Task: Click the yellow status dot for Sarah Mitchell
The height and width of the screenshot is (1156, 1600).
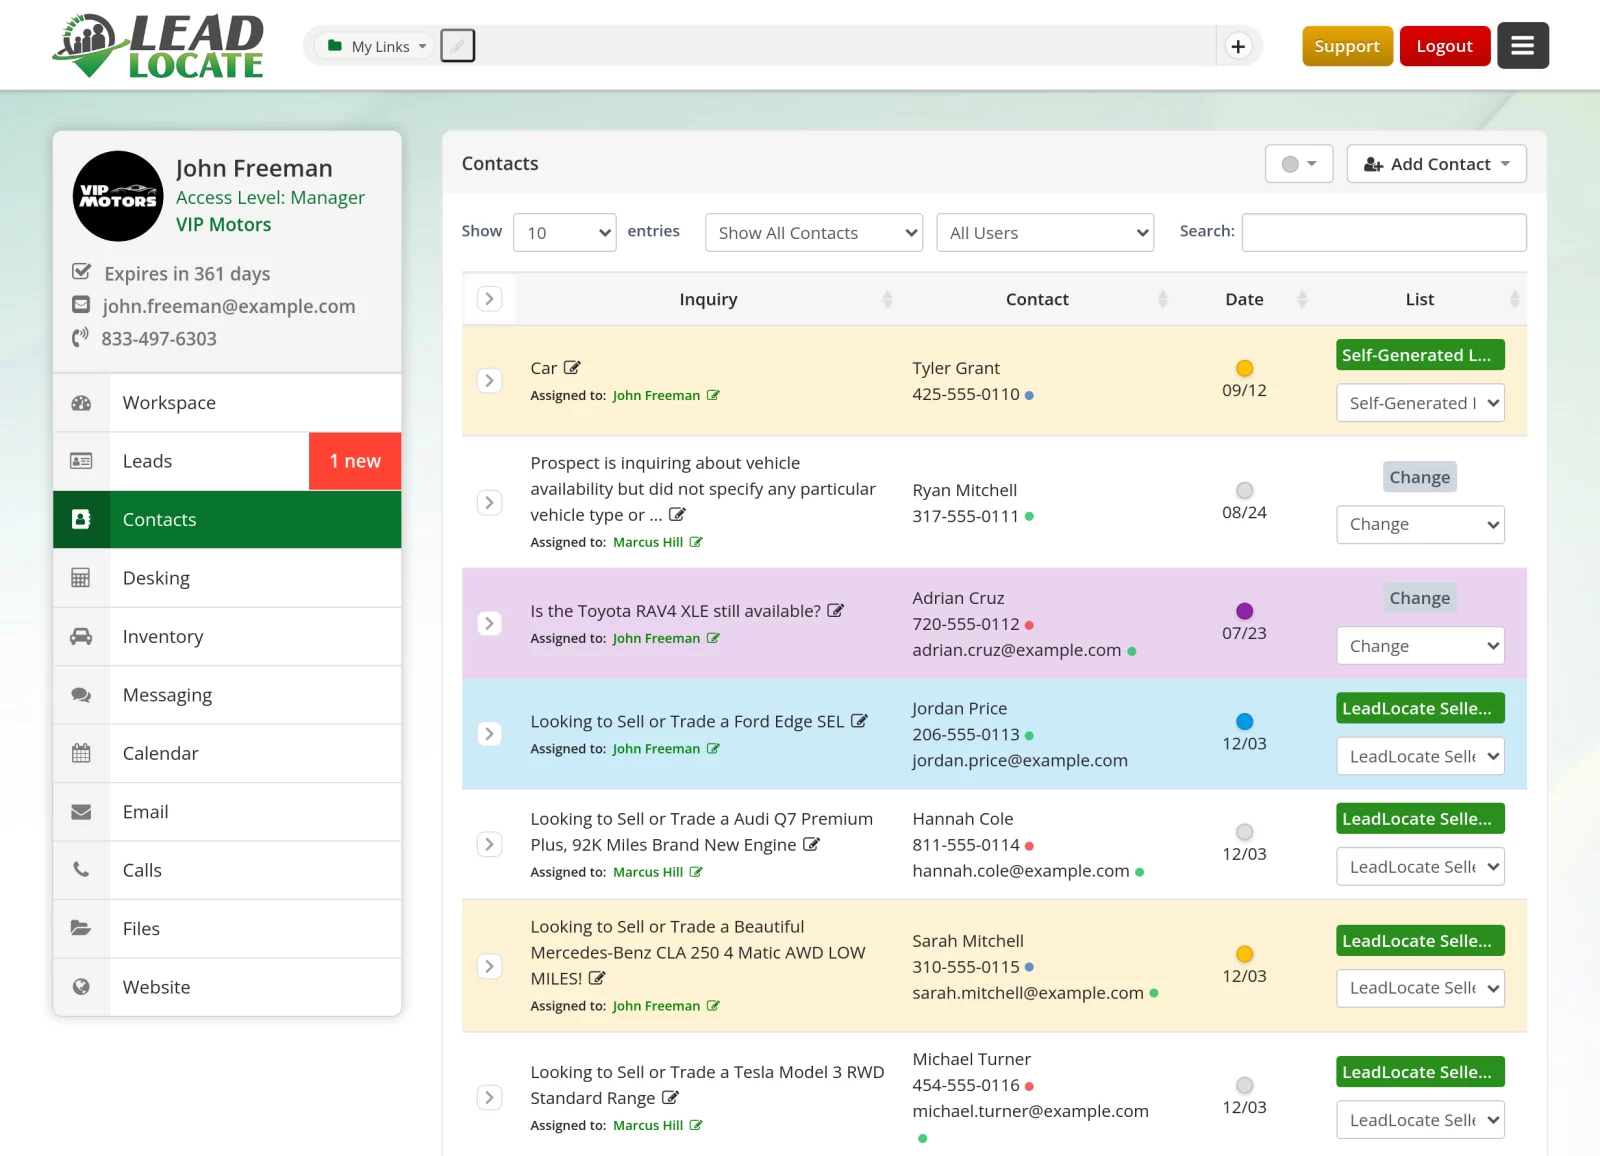Action: (1245, 954)
